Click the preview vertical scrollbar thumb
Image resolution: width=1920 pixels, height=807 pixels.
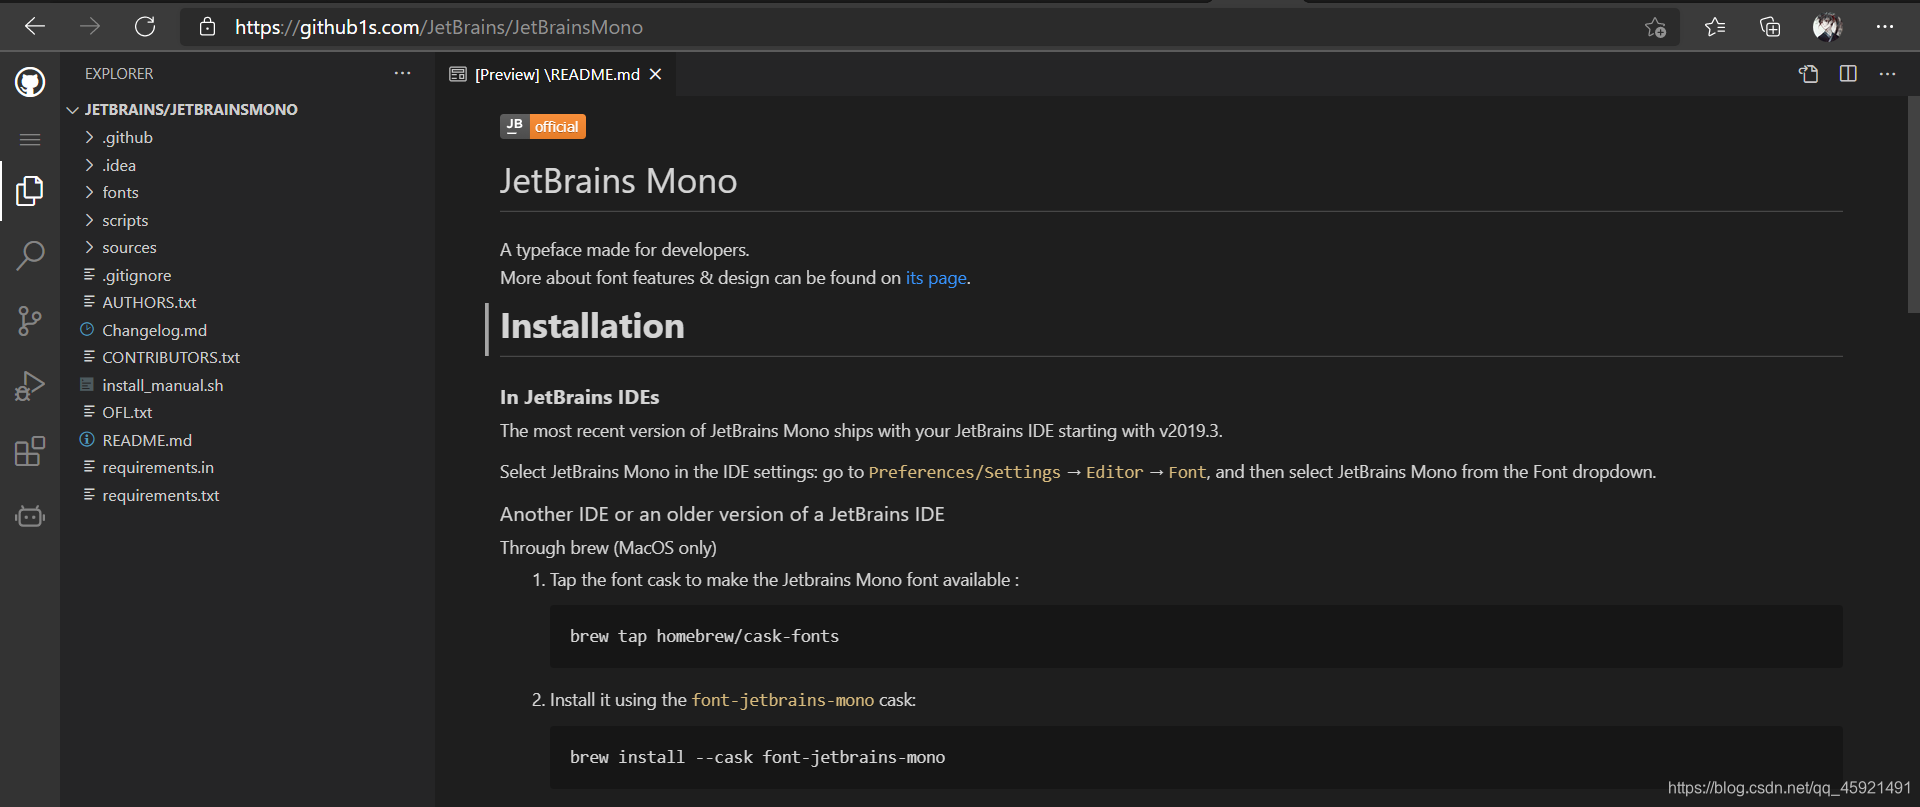(1914, 205)
